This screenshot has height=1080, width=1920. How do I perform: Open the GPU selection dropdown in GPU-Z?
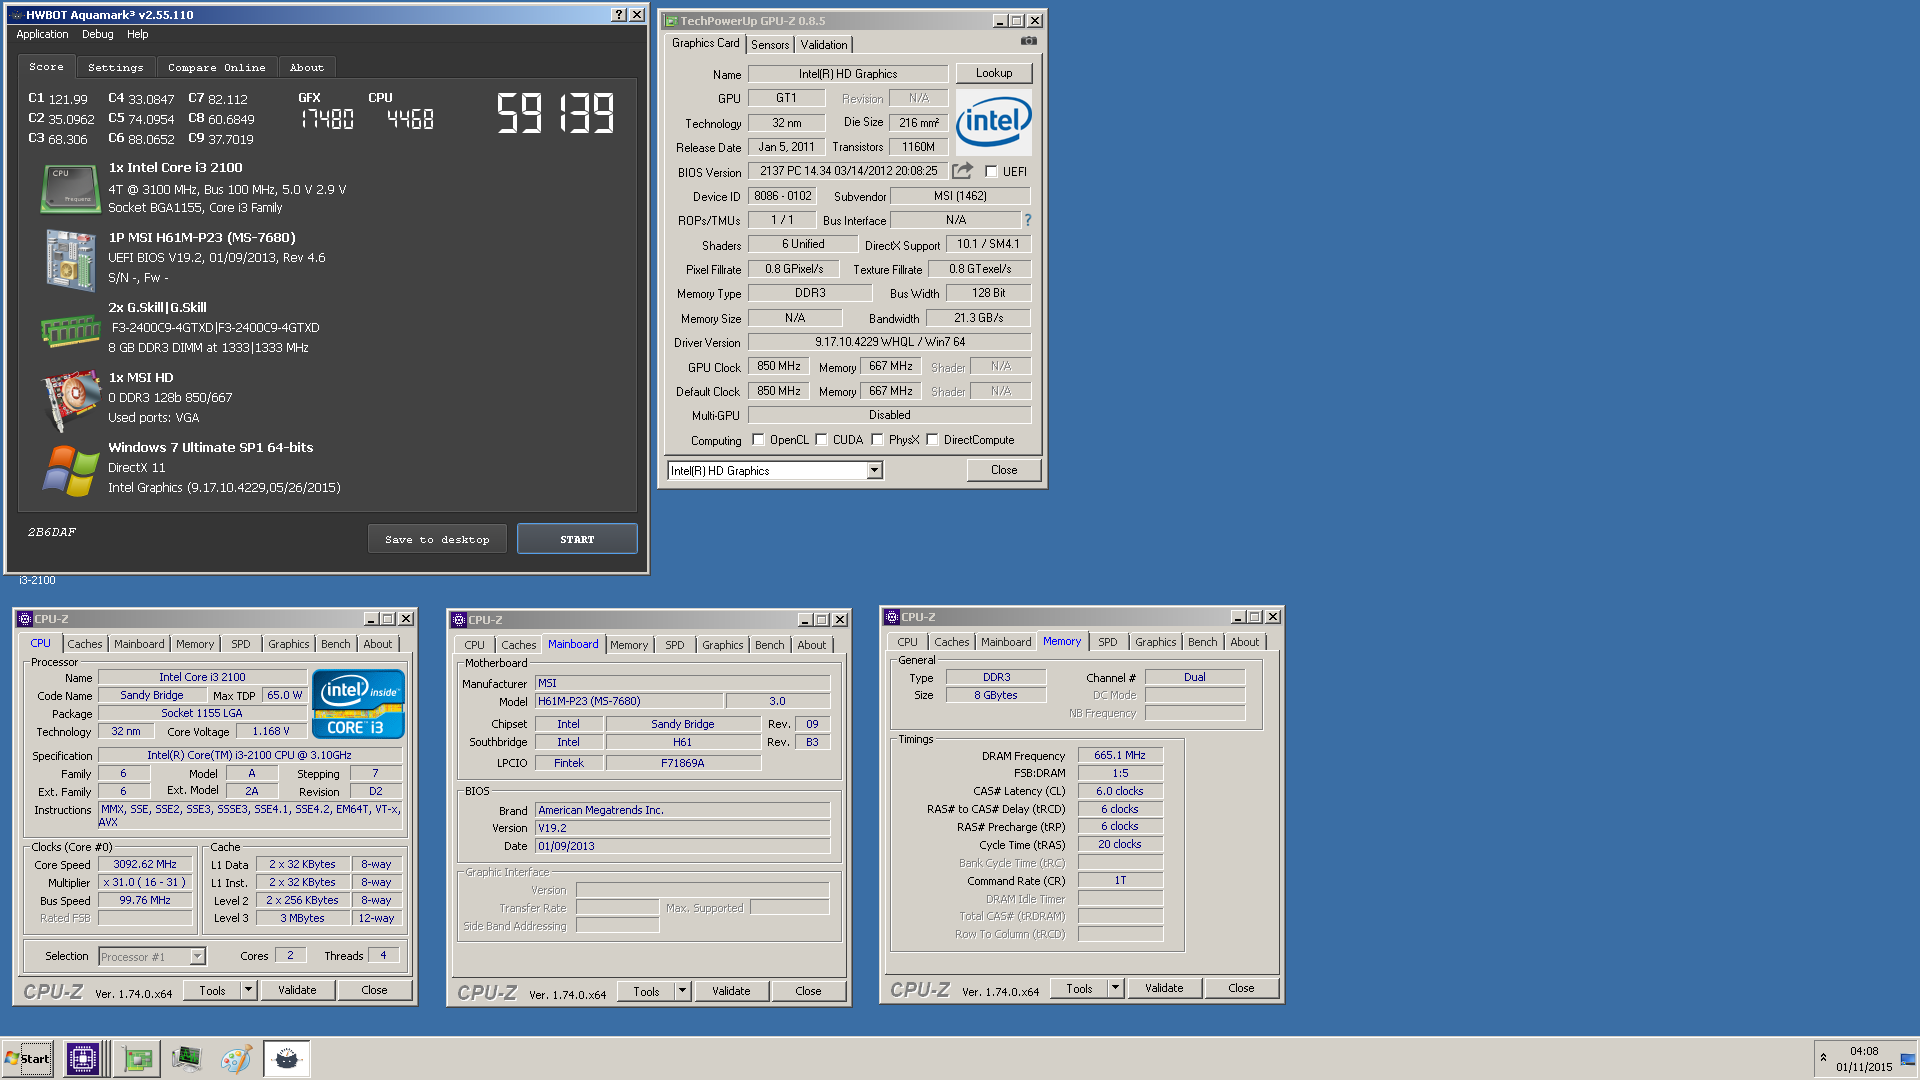tap(874, 470)
